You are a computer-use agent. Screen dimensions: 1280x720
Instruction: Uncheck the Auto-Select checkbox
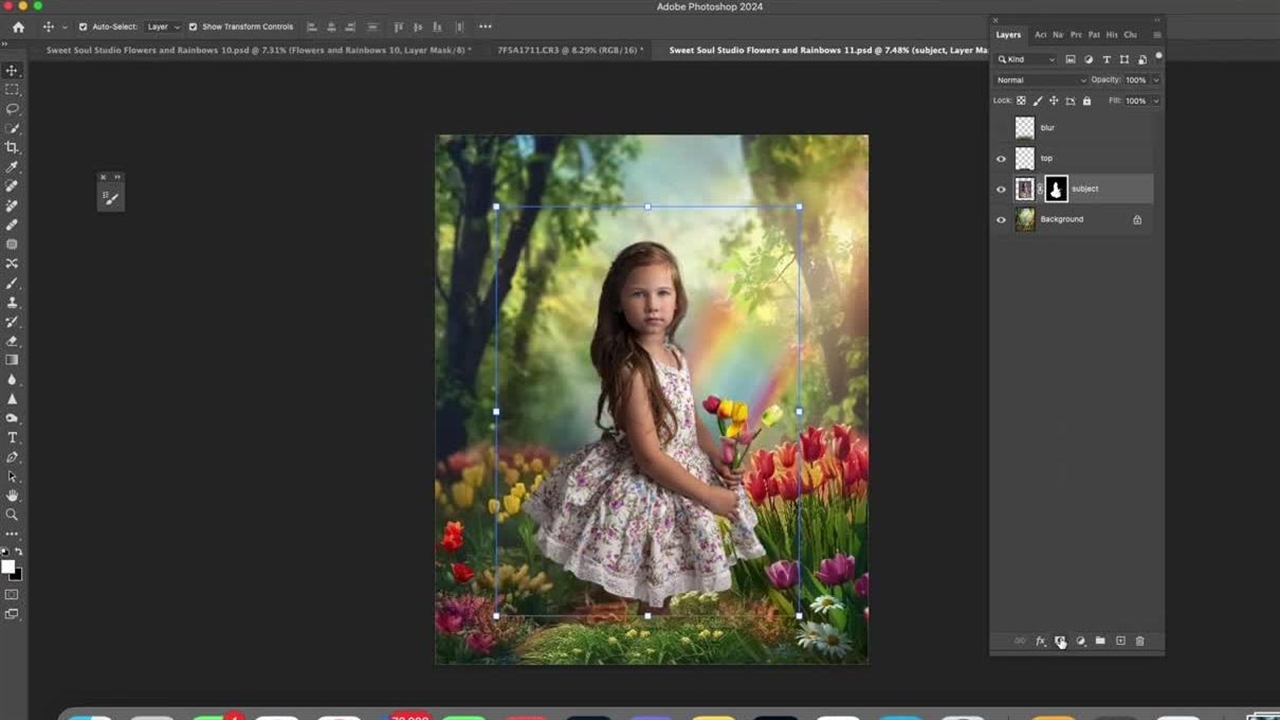click(83, 27)
